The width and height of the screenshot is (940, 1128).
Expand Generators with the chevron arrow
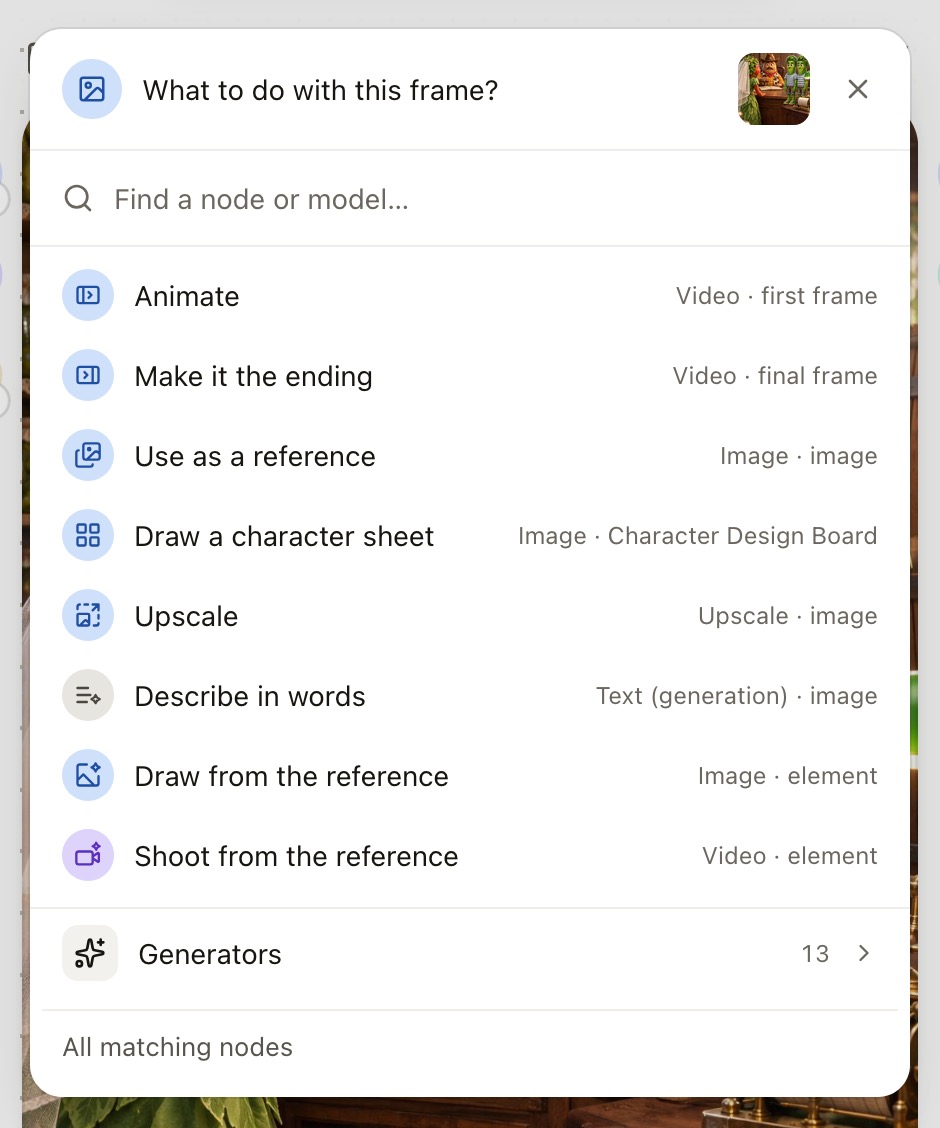coord(864,953)
